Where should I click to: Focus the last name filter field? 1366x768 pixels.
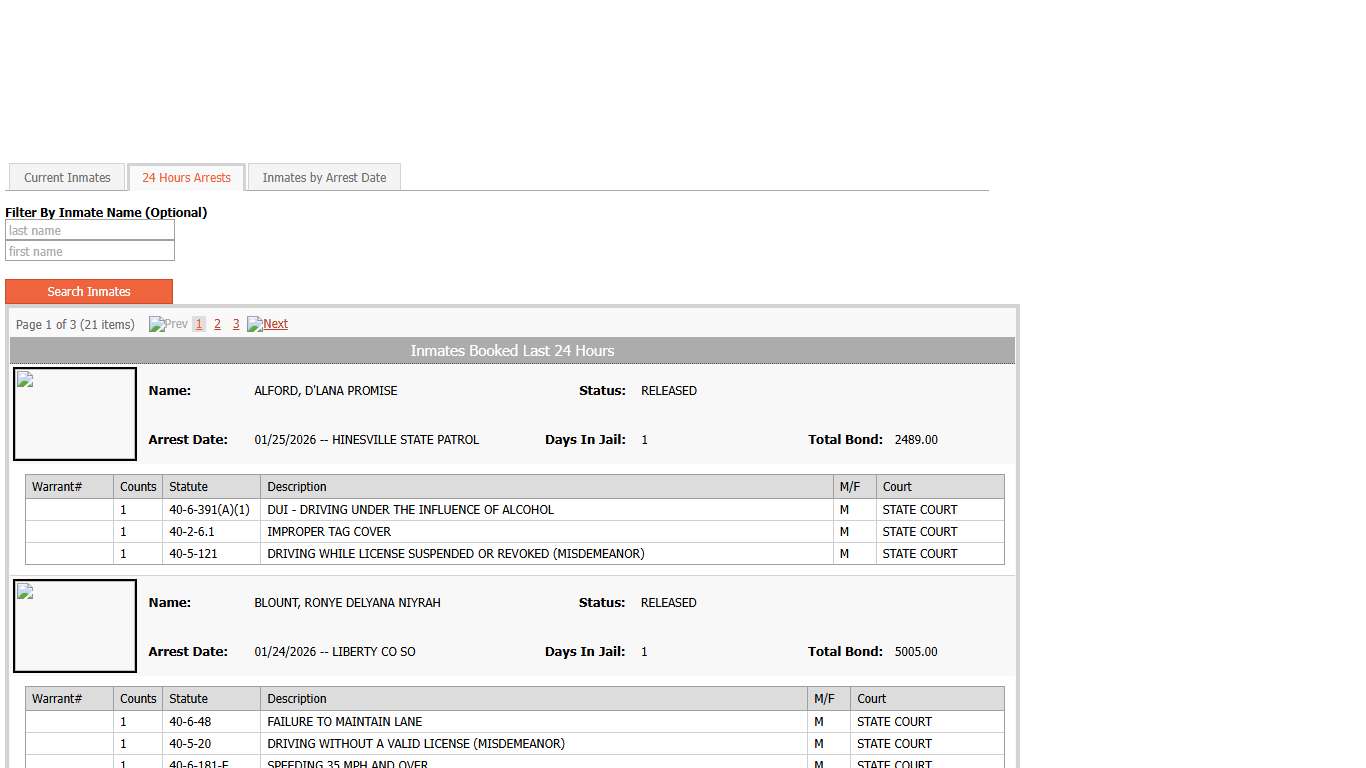[x=90, y=231]
